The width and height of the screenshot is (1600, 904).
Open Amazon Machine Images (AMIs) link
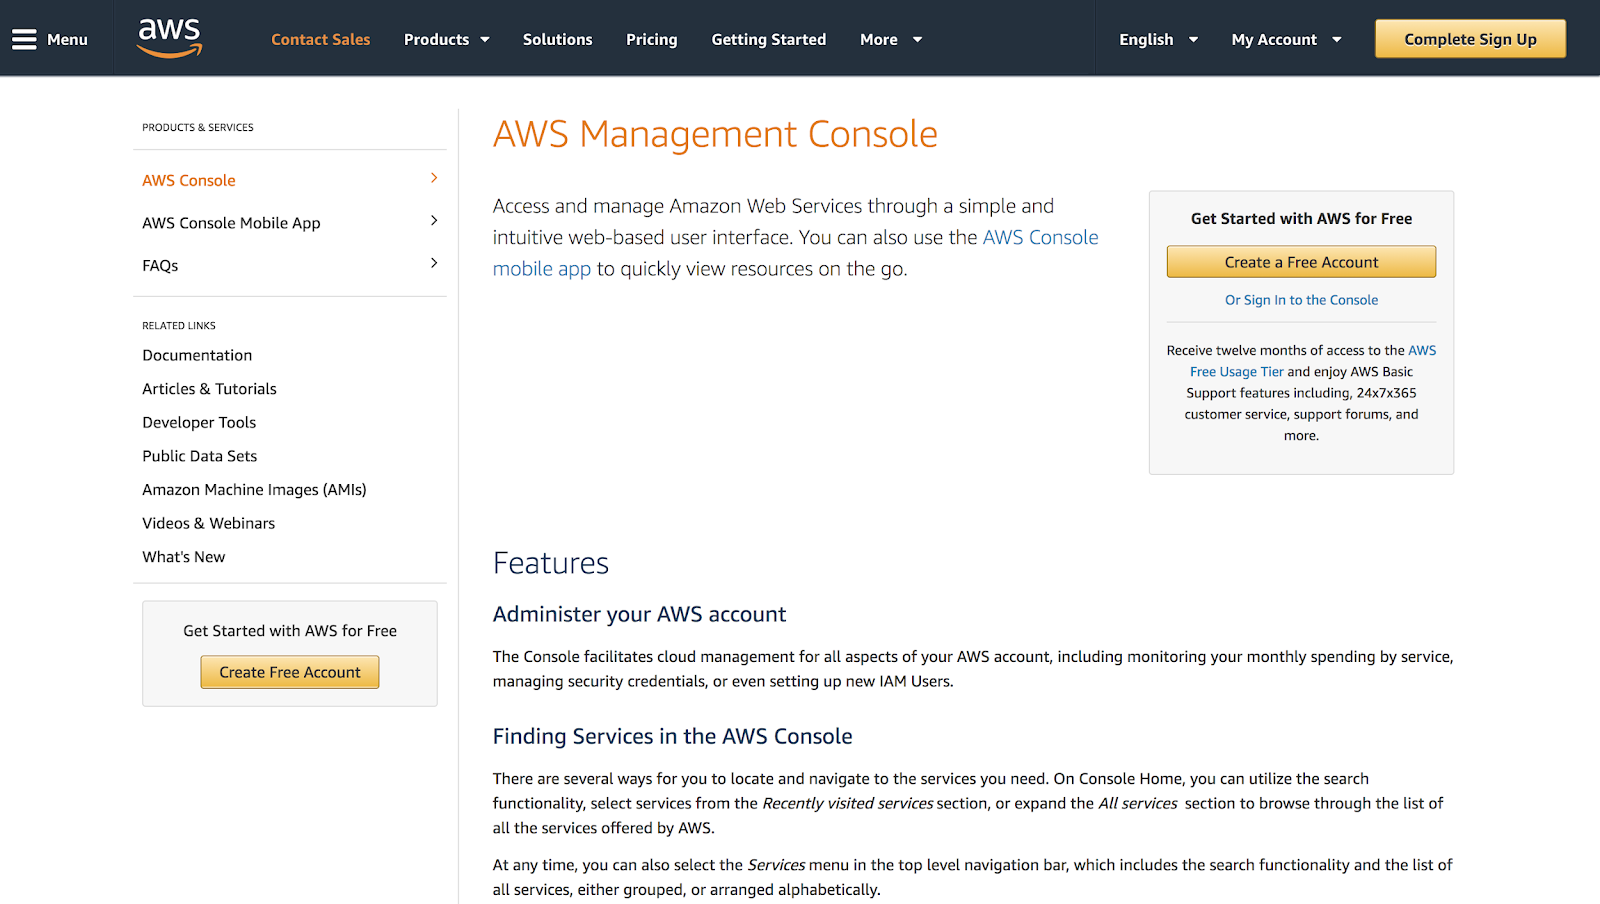[254, 490]
